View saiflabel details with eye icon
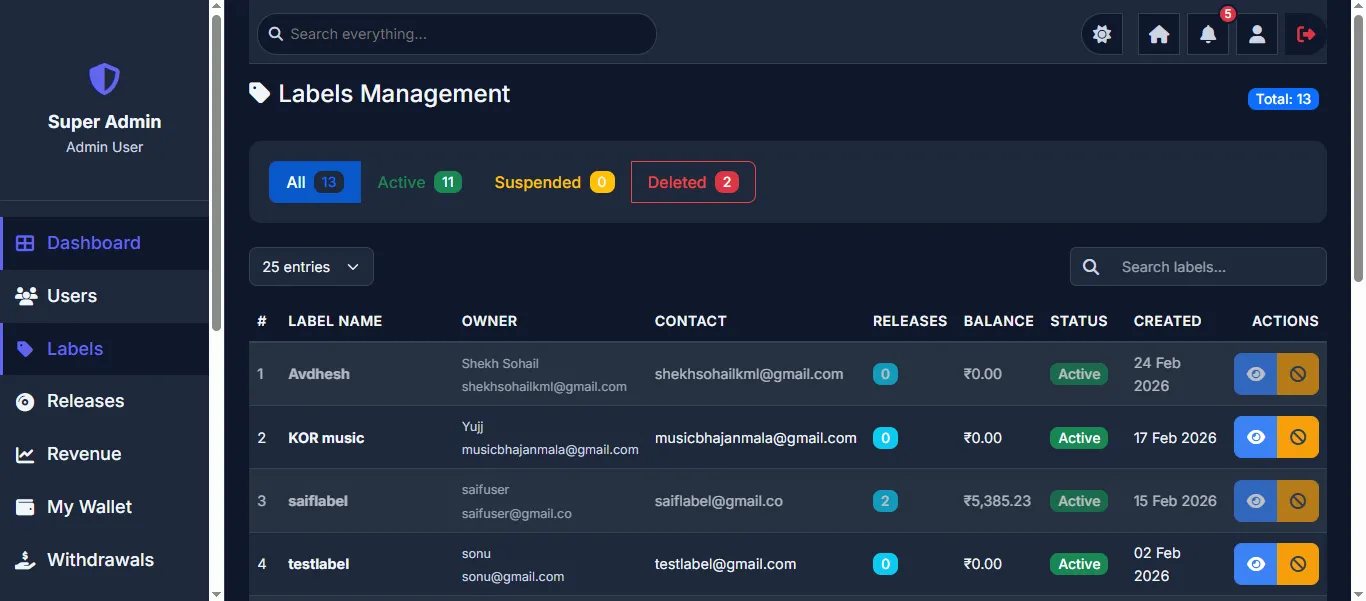This screenshot has width=1366, height=601. (1256, 501)
